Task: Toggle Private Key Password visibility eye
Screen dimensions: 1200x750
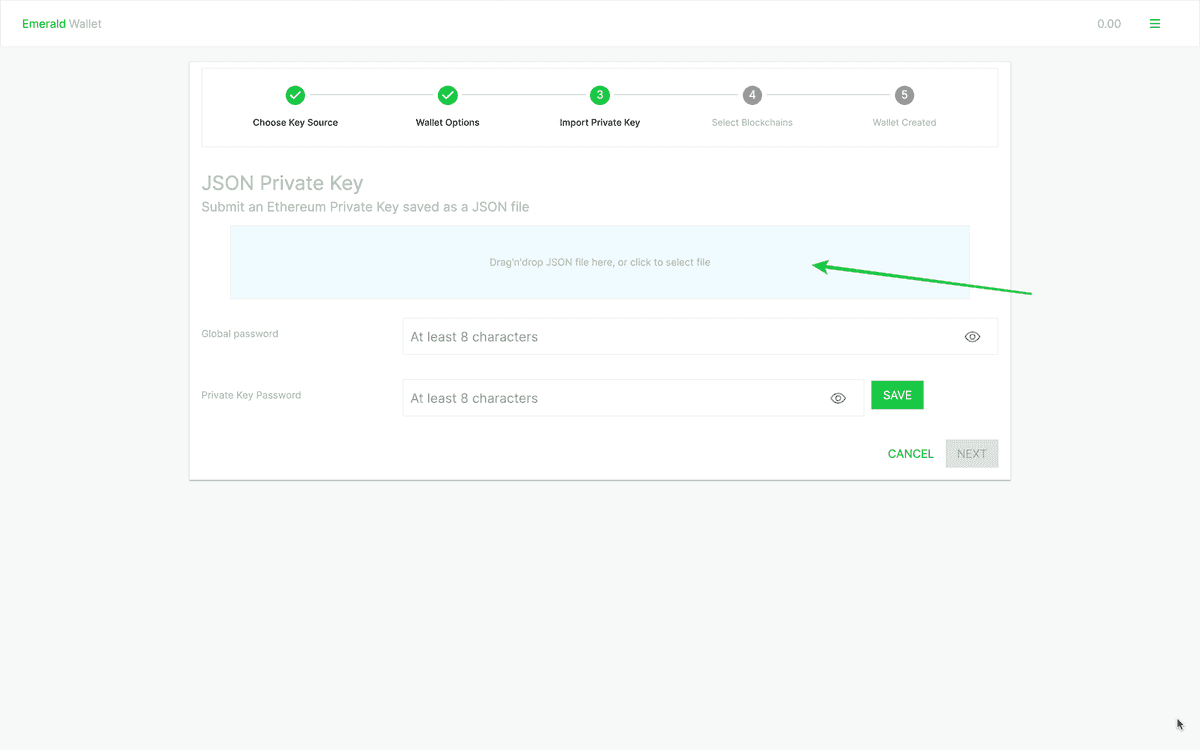Action: (x=838, y=398)
